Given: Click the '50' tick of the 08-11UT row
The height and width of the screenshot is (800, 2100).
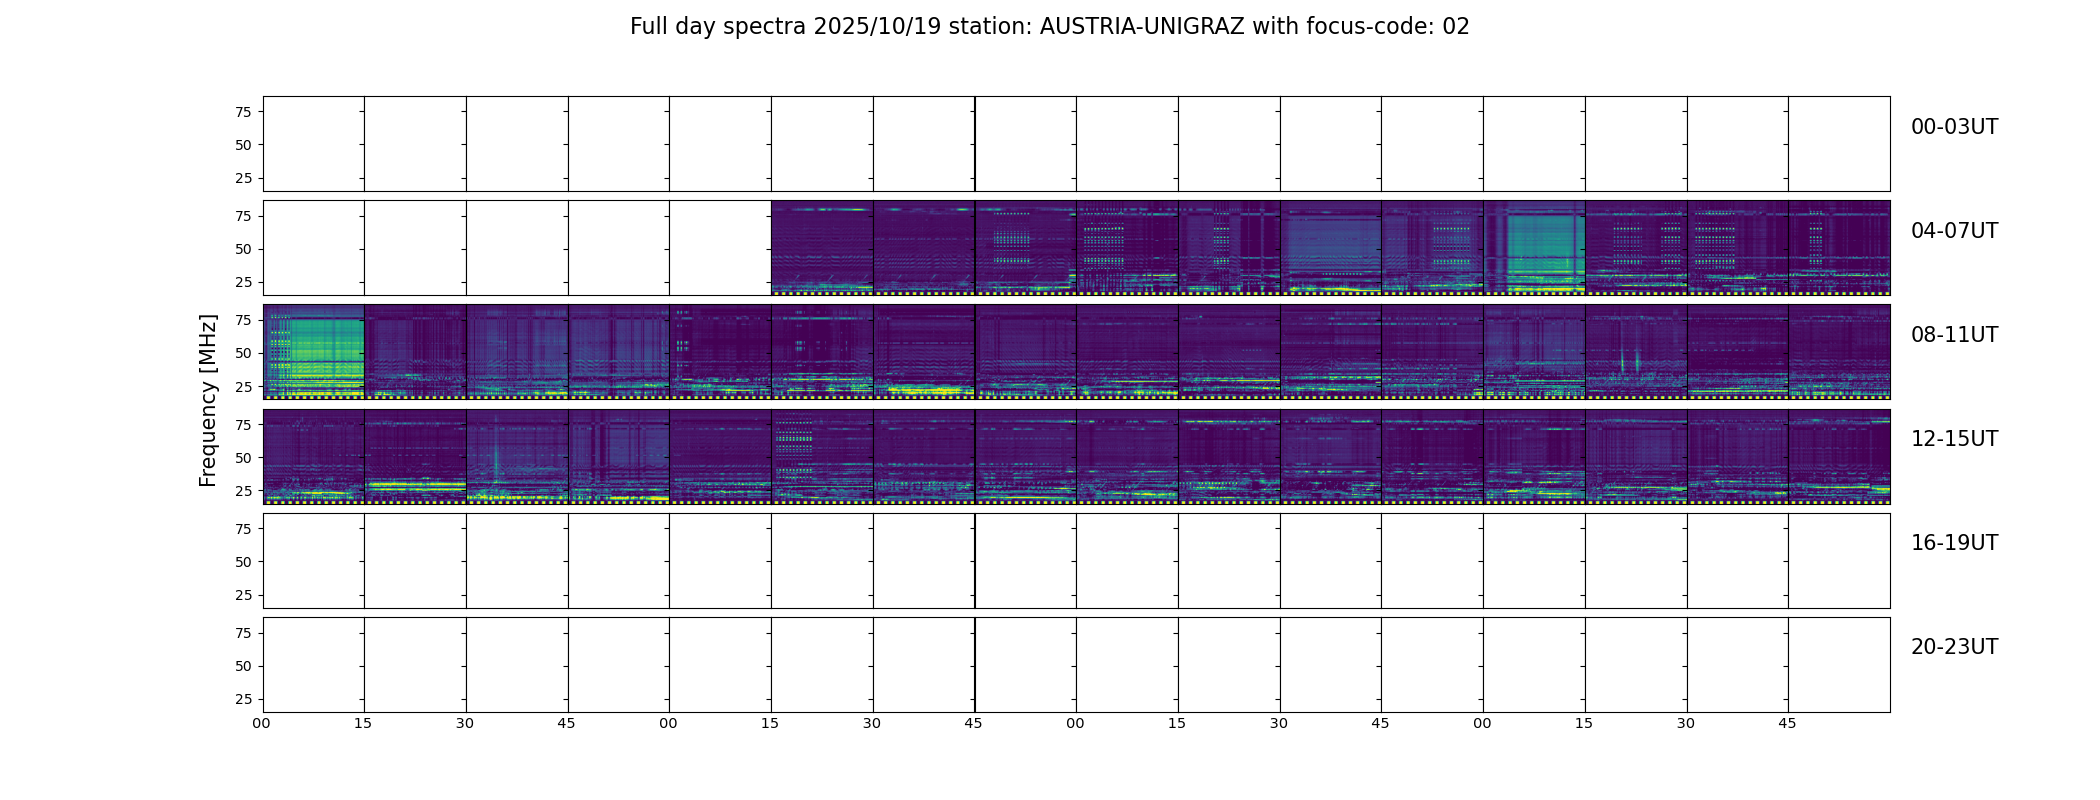Looking at the screenshot, I should 243,353.
